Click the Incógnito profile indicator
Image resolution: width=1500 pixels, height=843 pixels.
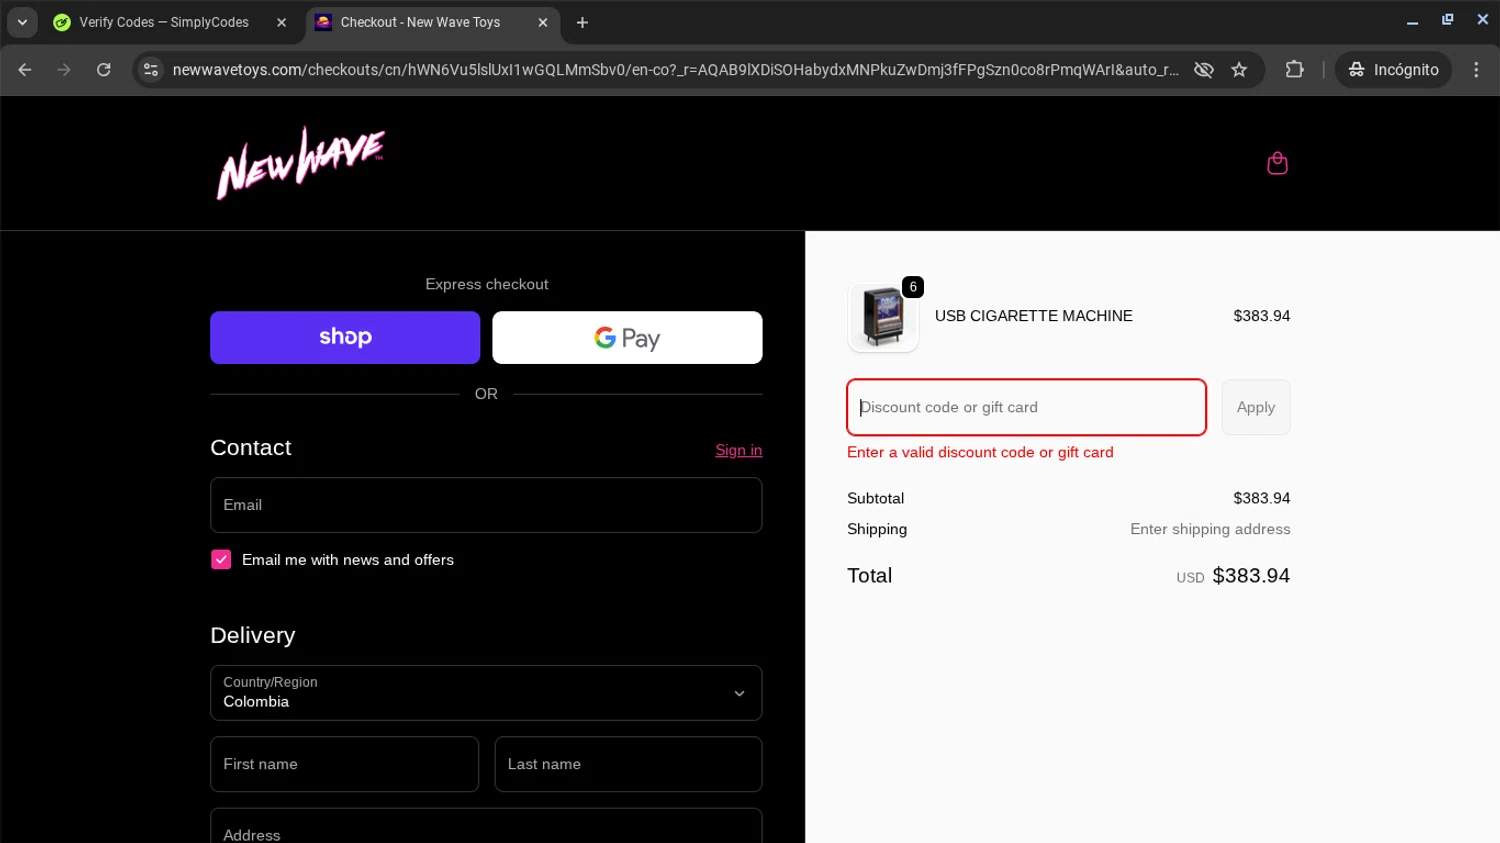click(1393, 70)
